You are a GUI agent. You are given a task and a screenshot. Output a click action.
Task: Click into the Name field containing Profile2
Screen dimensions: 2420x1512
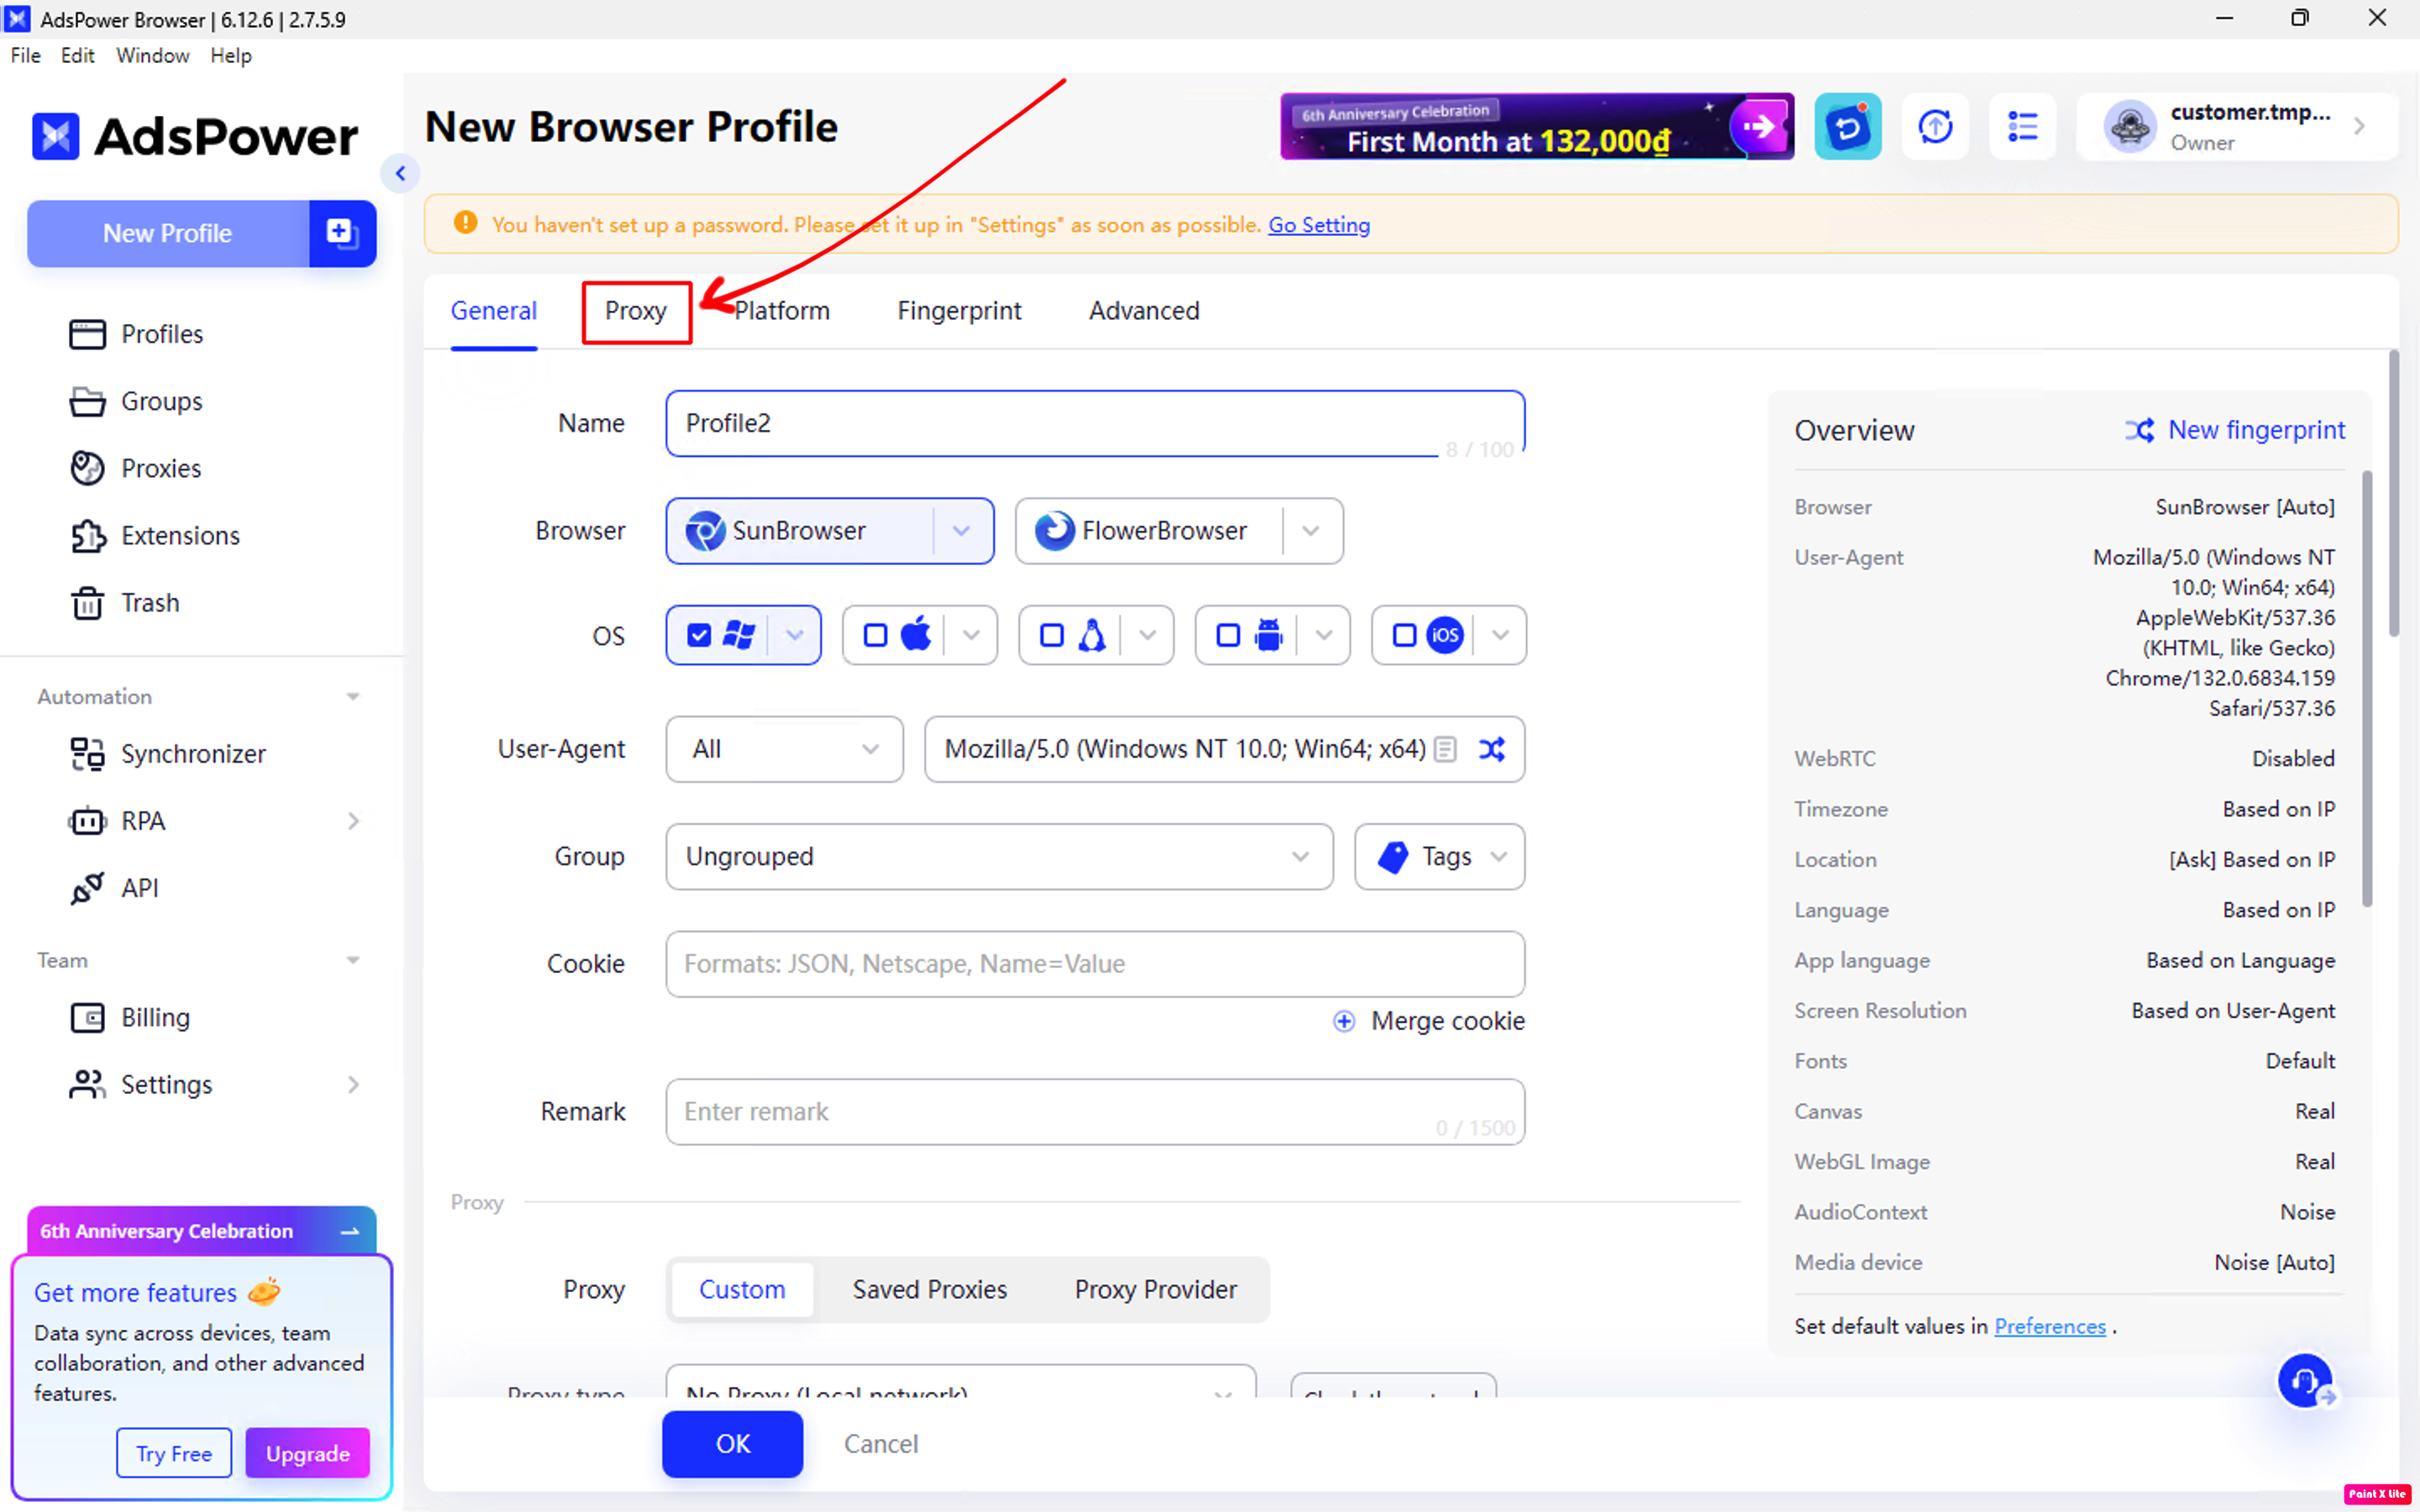pos(1095,424)
